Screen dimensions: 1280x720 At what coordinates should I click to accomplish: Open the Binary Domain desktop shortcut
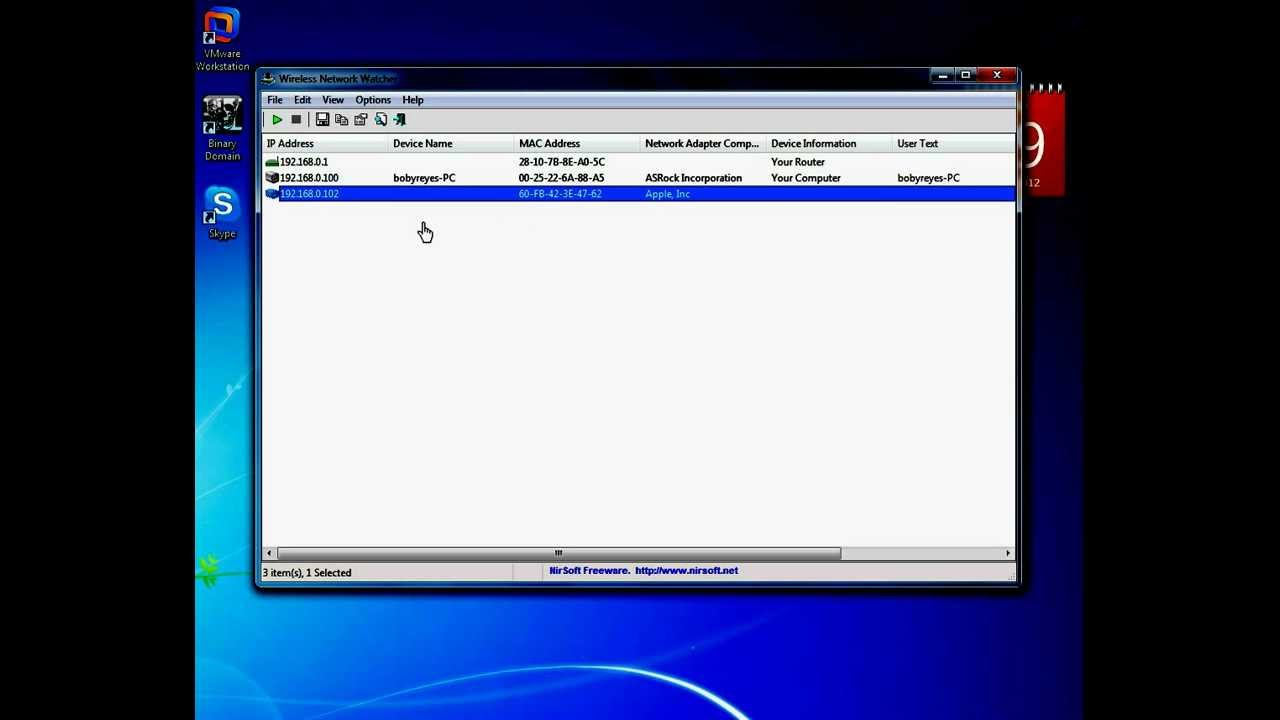[222, 129]
